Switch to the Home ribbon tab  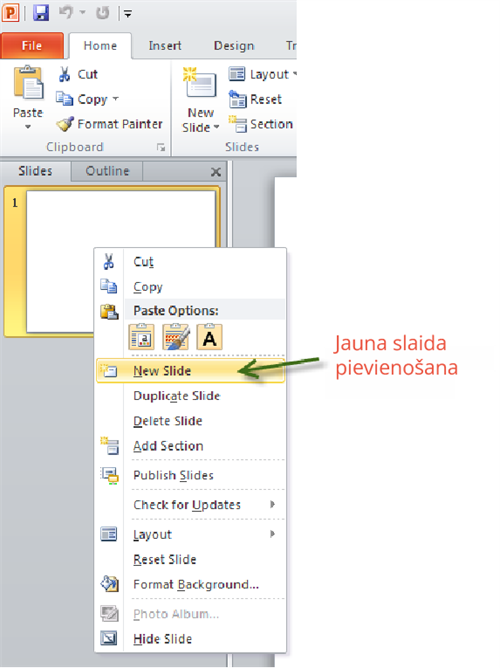pyautogui.click(x=100, y=46)
